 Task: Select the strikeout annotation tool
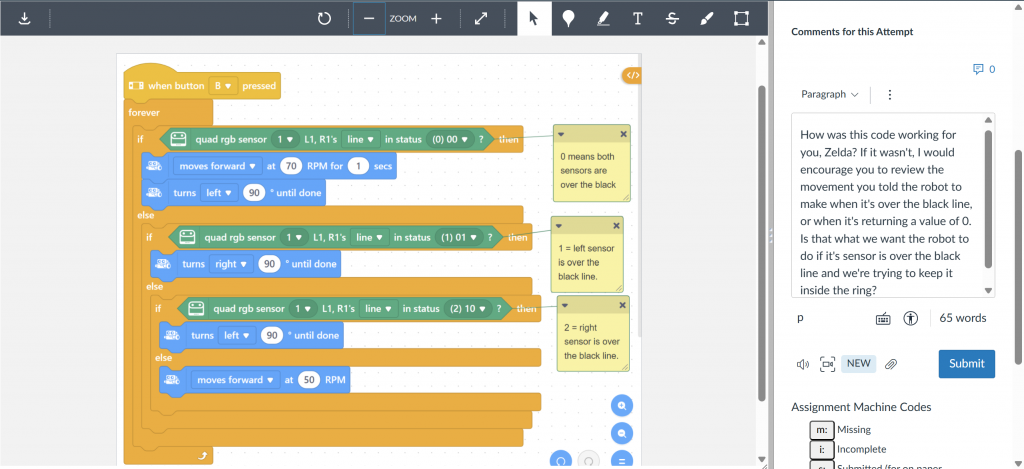(672, 19)
